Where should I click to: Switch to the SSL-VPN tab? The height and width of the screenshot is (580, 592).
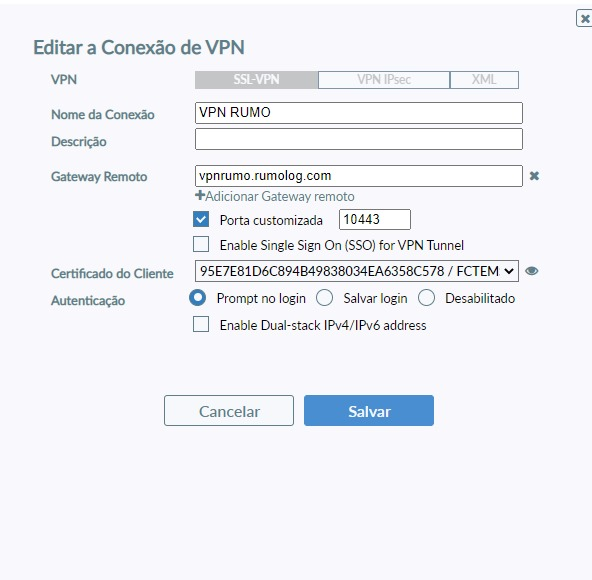pyautogui.click(x=256, y=80)
